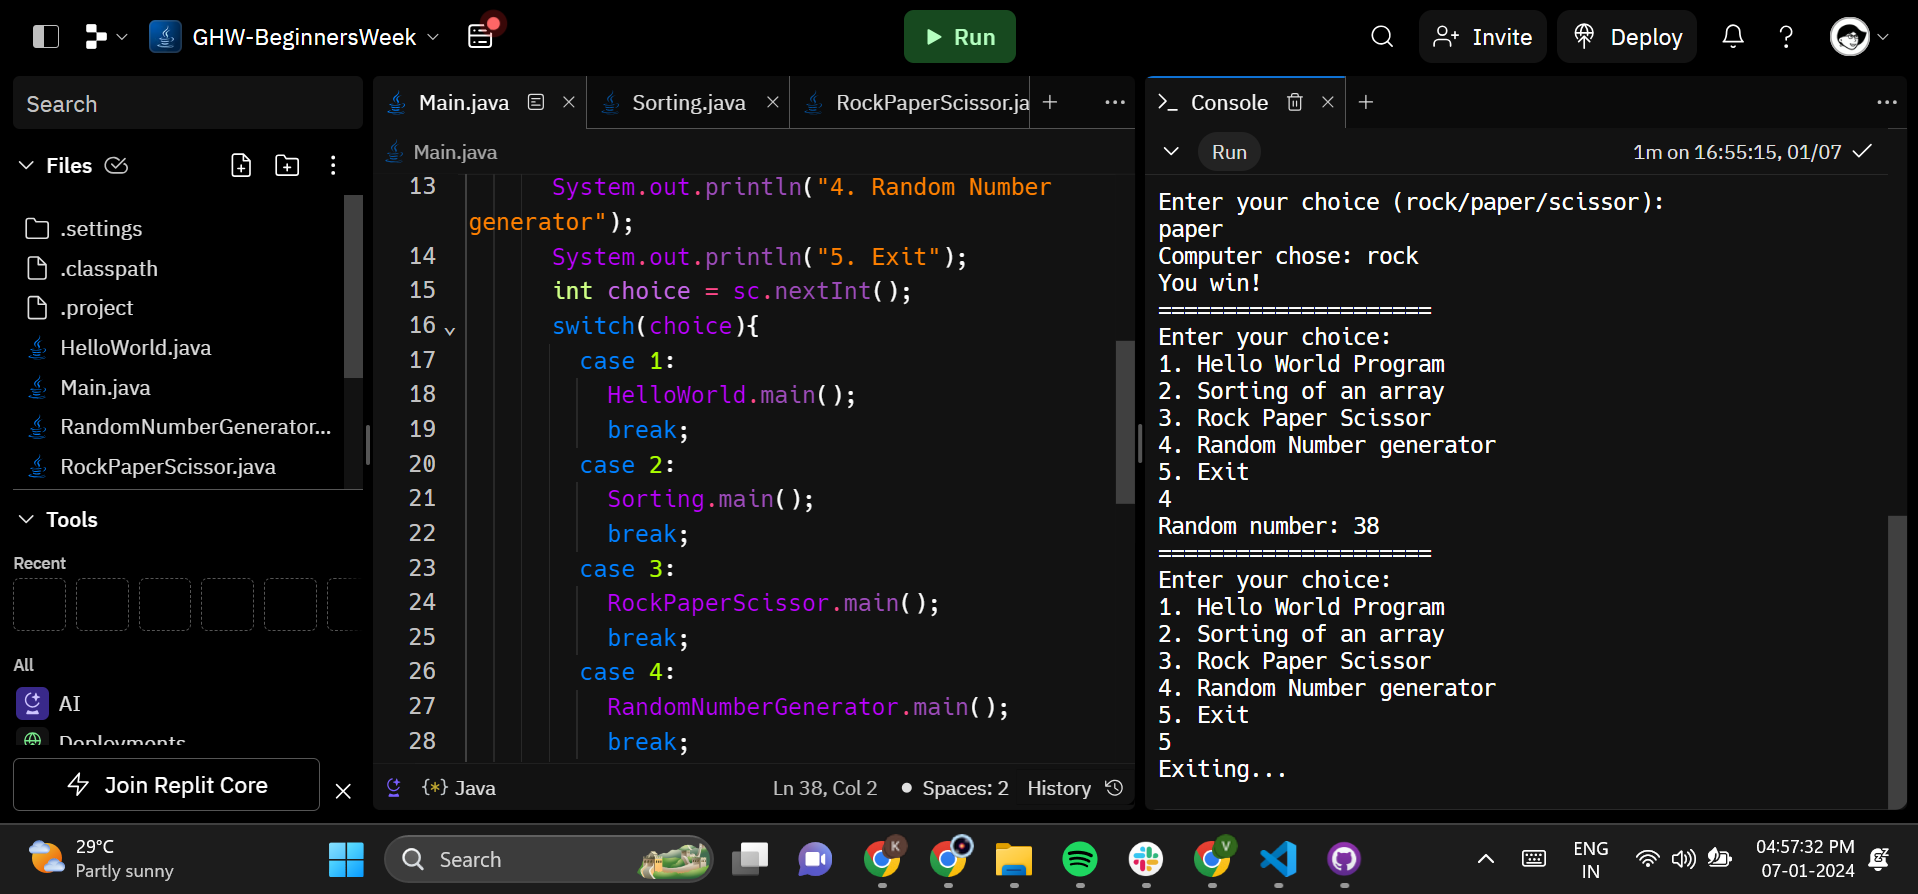The height and width of the screenshot is (894, 1918).
Task: Collapse the console Run output chevron
Action: click(1171, 152)
